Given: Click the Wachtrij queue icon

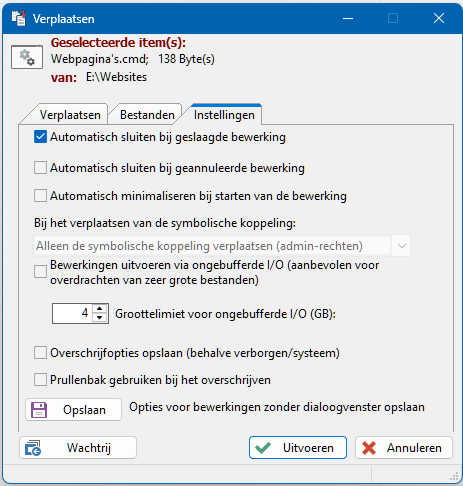Looking at the screenshot, I should click(33, 448).
